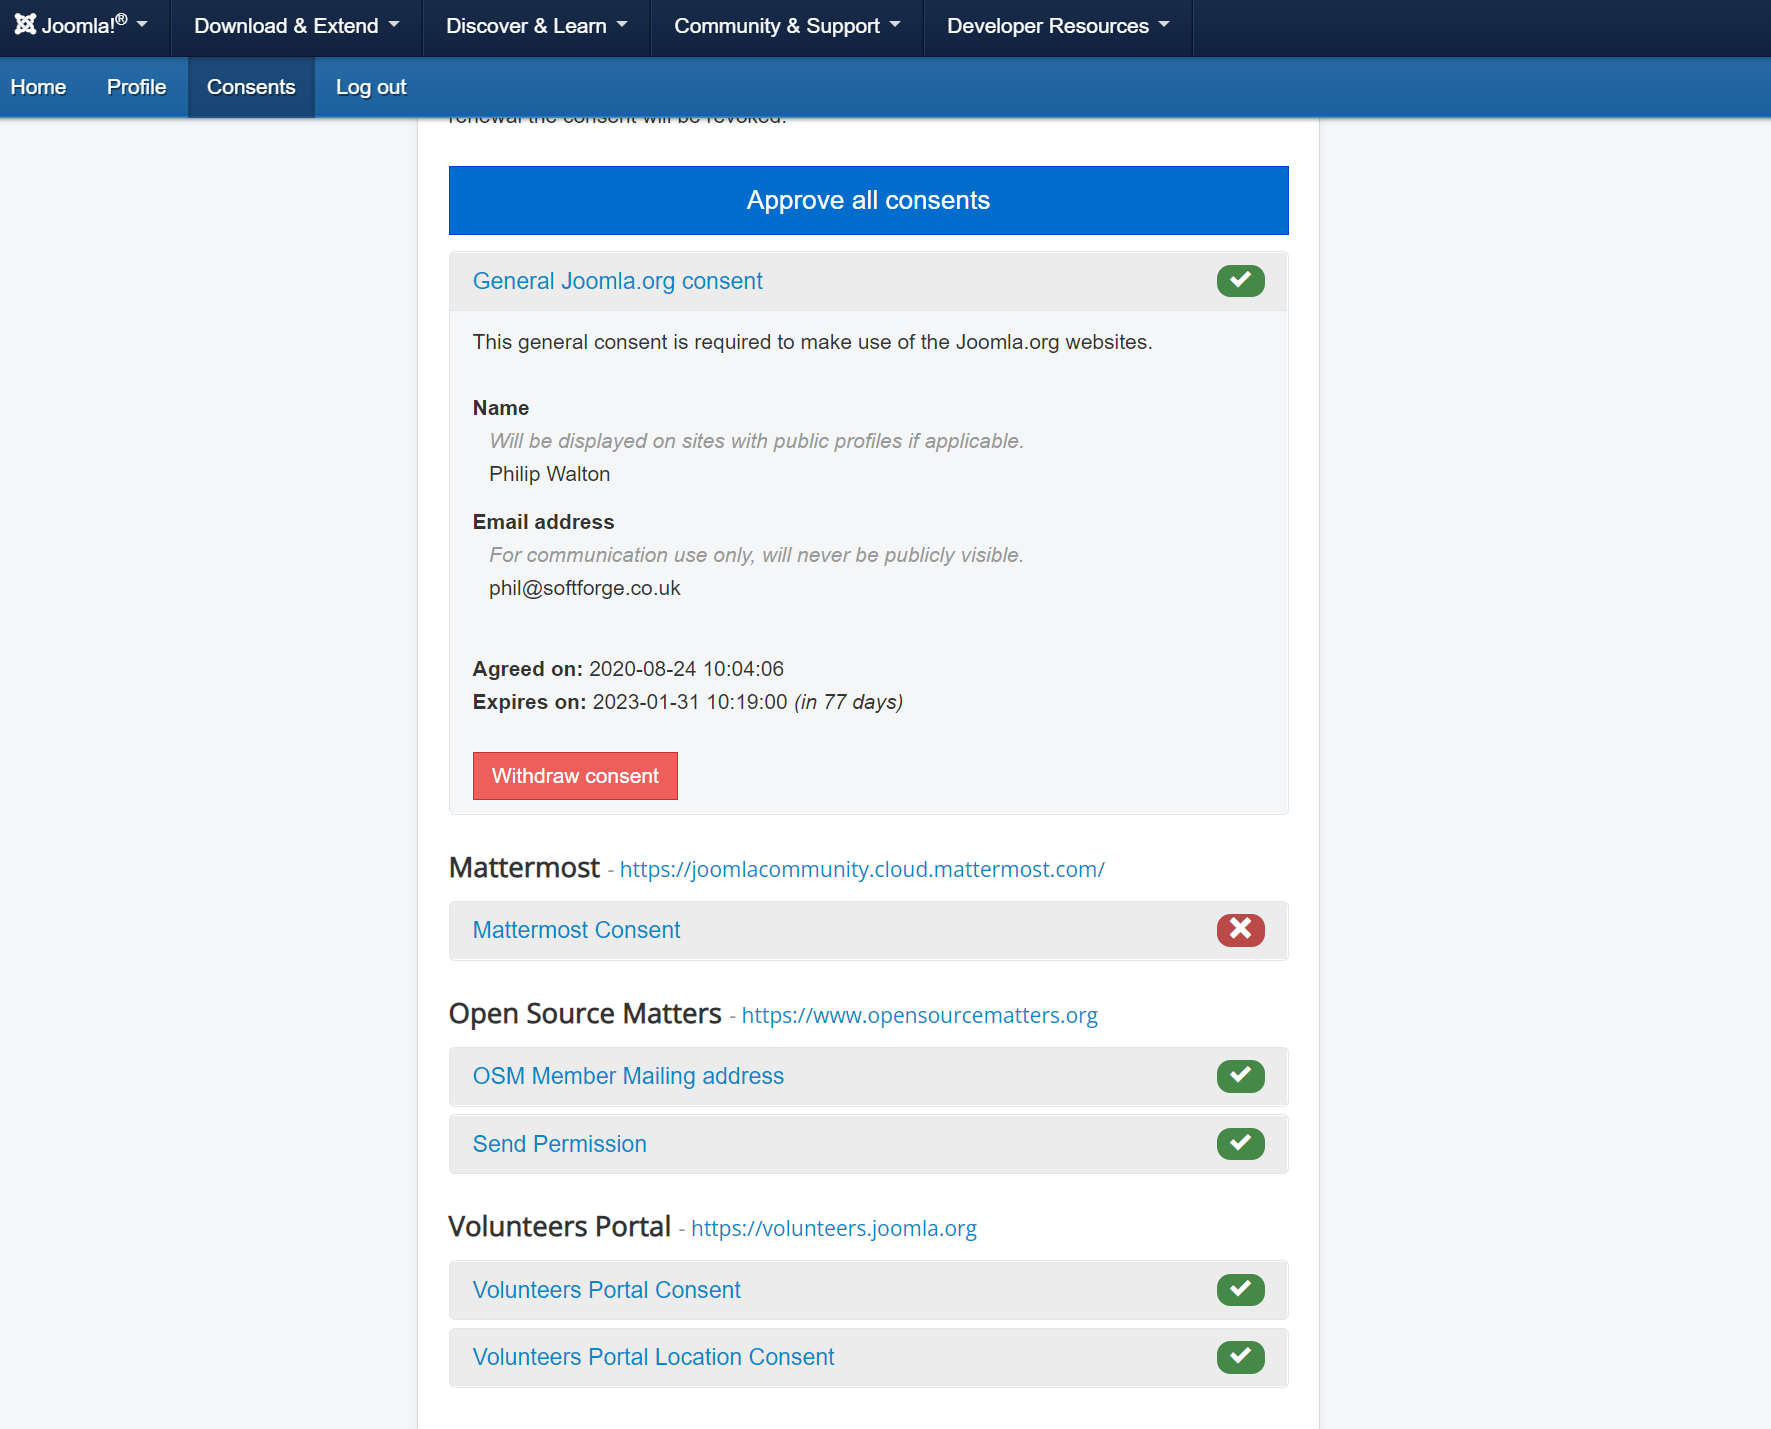
Task: Click green checkmark on OSM Member Mailing address
Action: [x=1240, y=1076]
